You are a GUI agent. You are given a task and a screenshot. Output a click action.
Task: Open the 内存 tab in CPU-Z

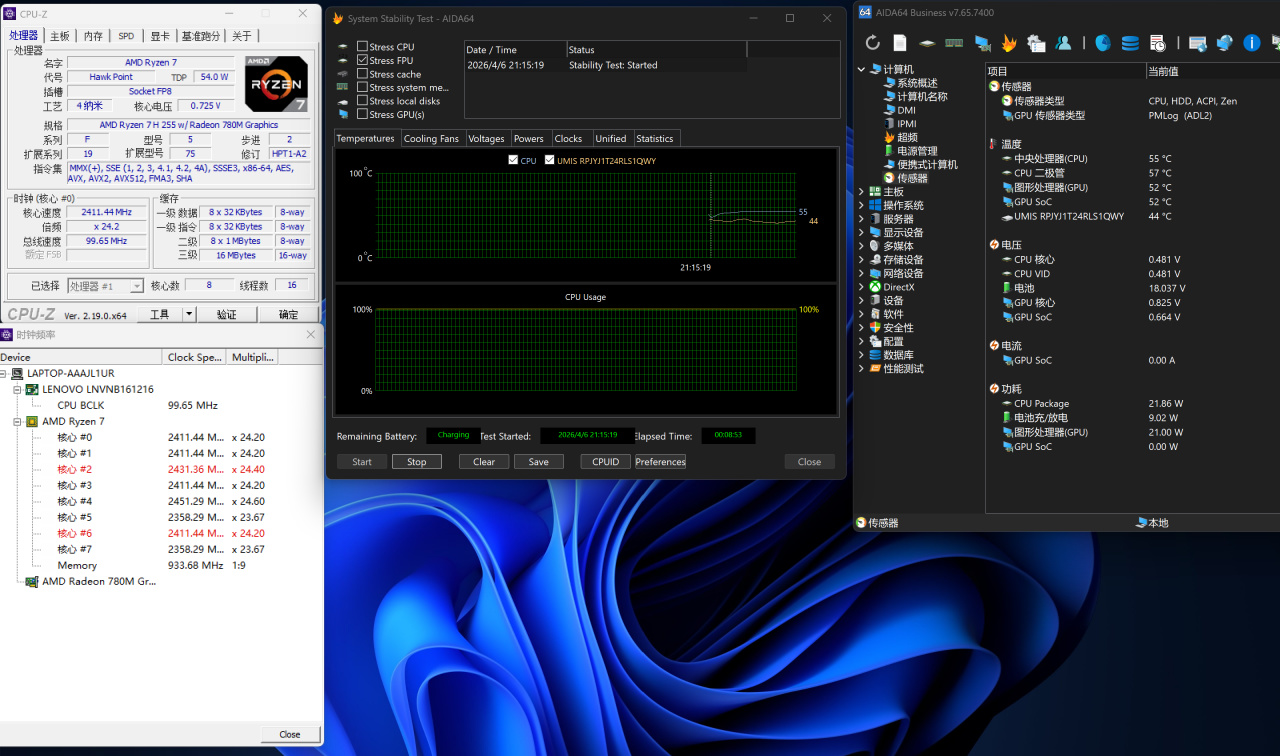[93, 36]
